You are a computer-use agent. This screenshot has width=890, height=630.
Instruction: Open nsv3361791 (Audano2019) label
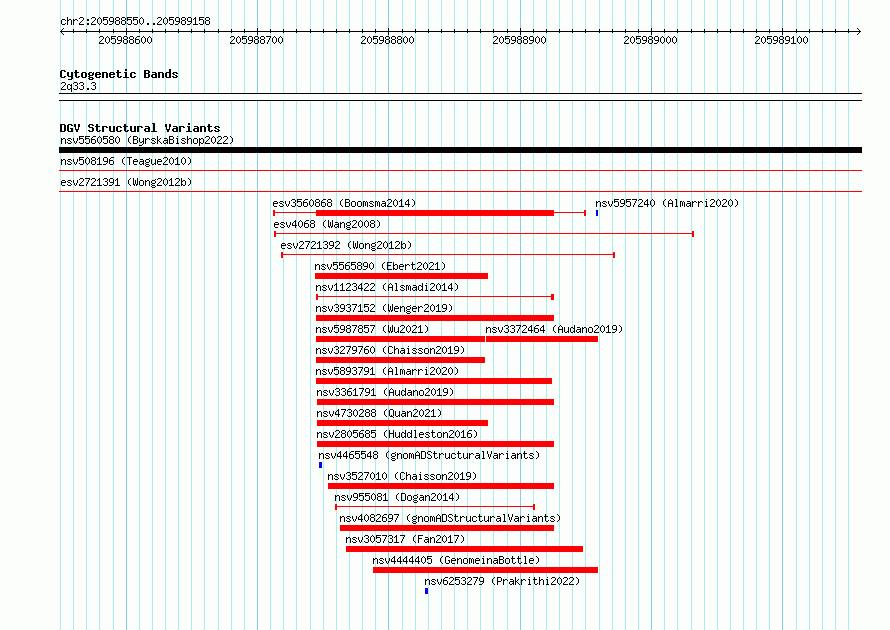point(385,392)
